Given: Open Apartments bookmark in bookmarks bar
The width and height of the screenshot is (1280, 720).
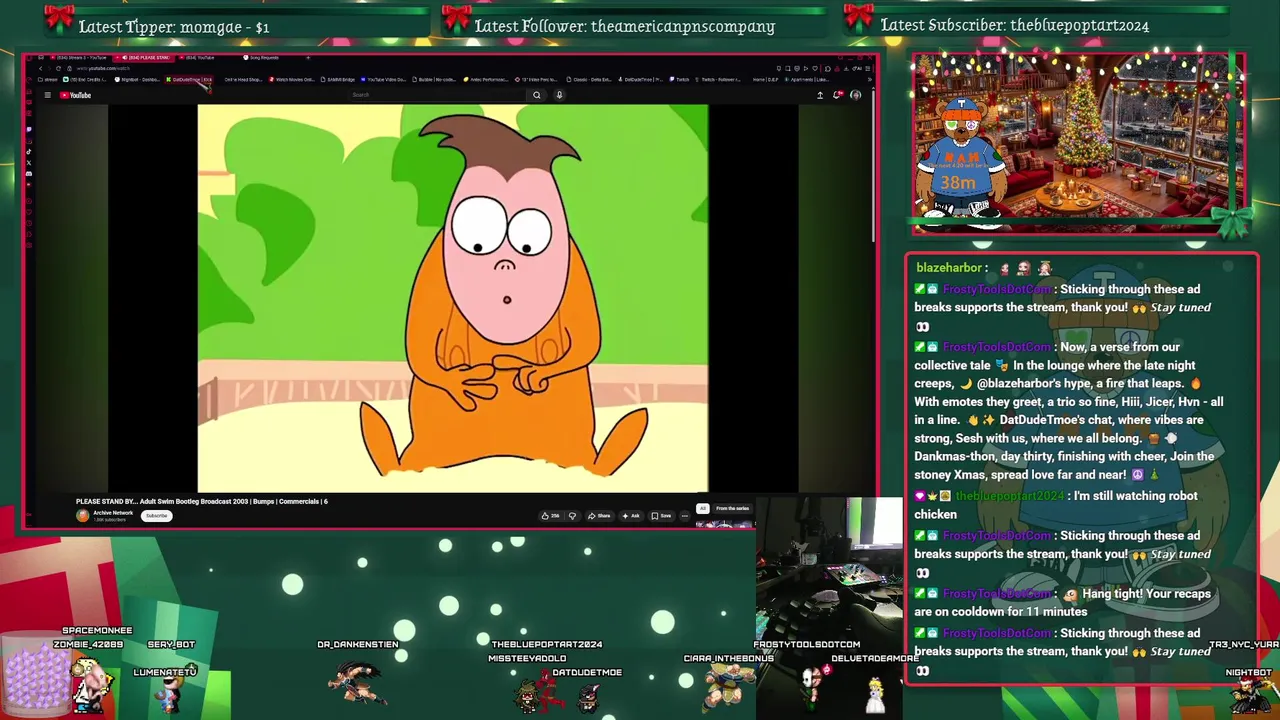Looking at the screenshot, I should 808,80.
